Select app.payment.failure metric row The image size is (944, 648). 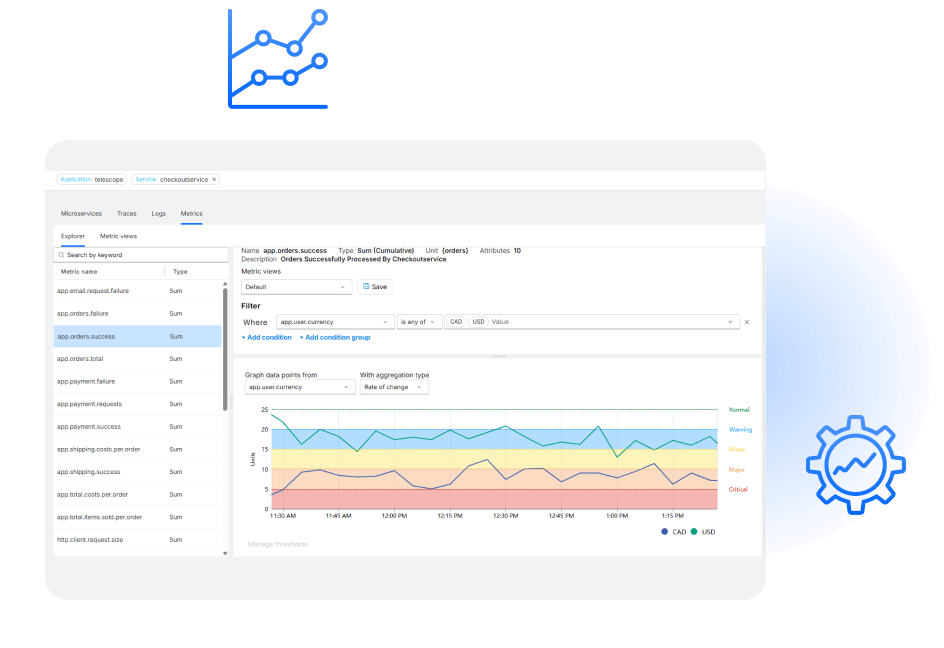137,382
